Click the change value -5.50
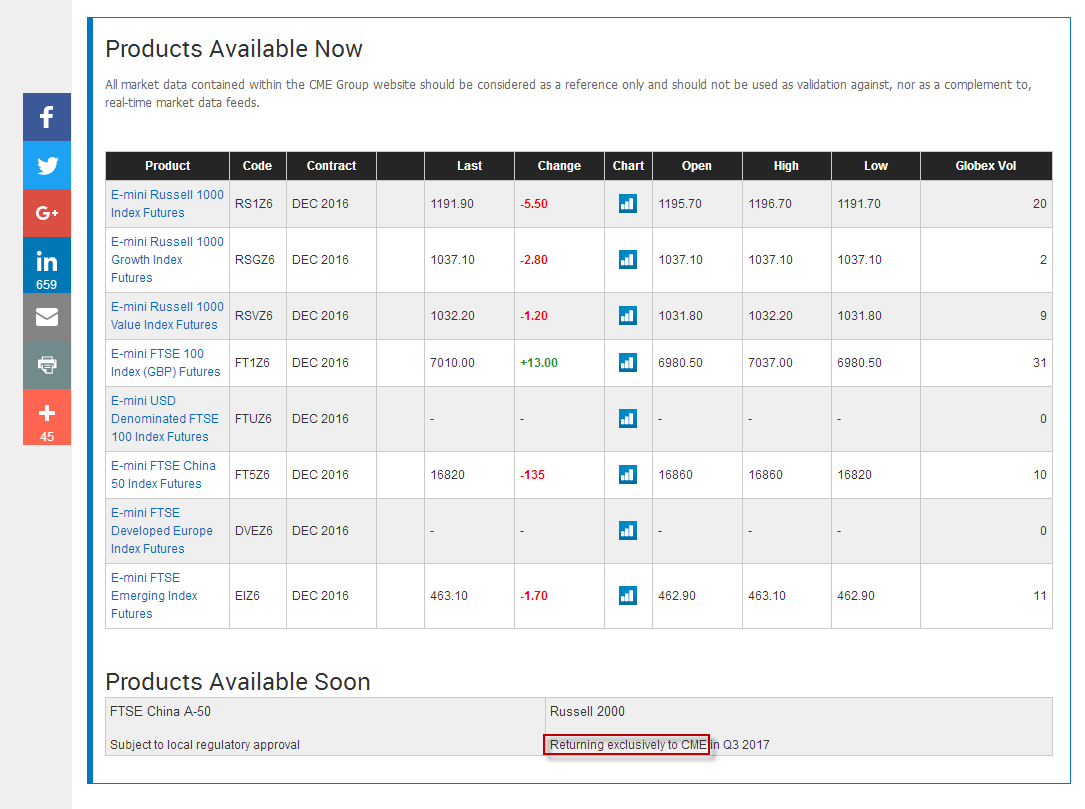Viewport: 1085px width, 809px height. pos(534,204)
